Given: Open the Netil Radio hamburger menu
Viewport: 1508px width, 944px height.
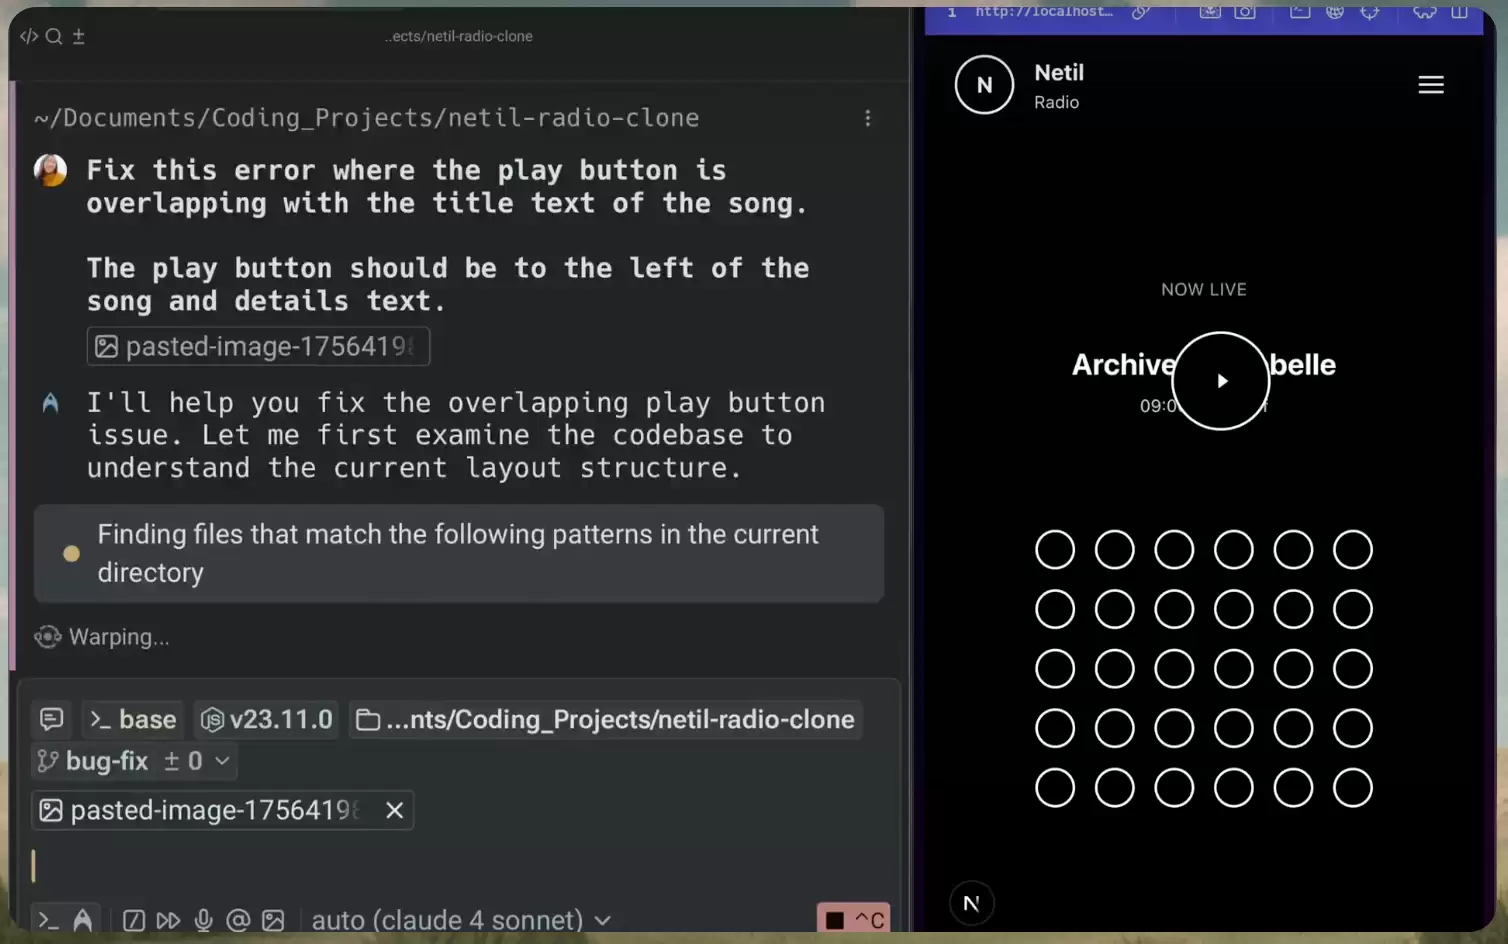Looking at the screenshot, I should click(x=1431, y=85).
